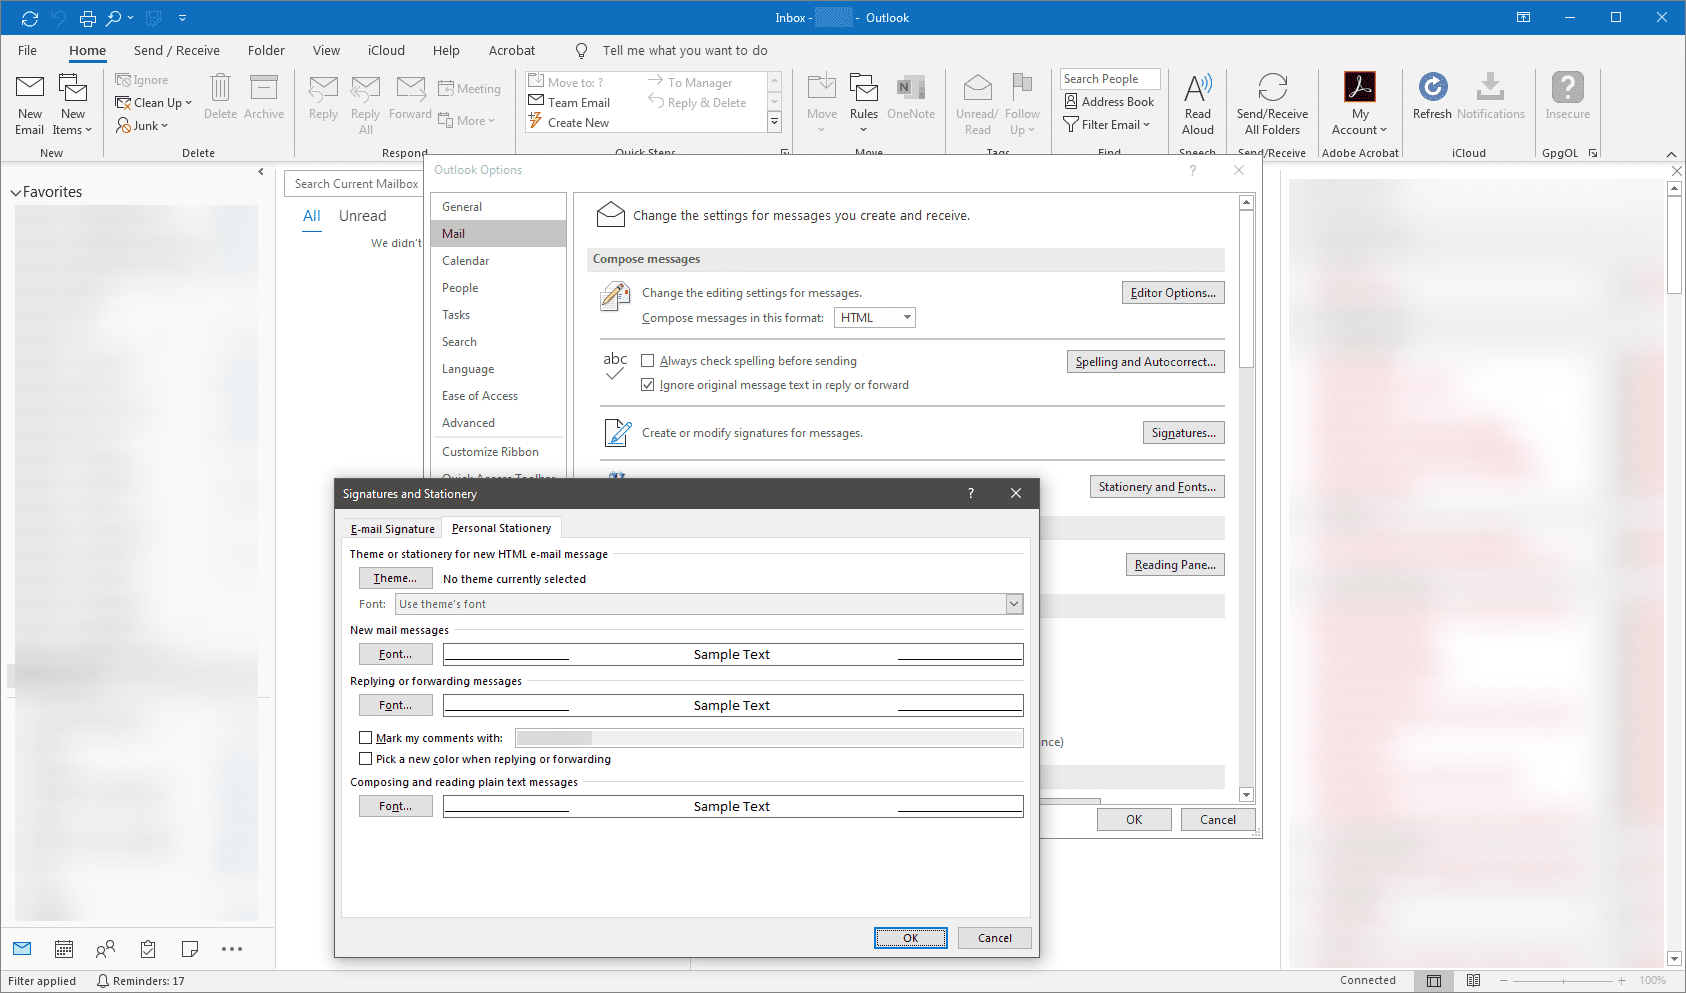
Task: Click the Search People input field
Action: pyautogui.click(x=1110, y=79)
